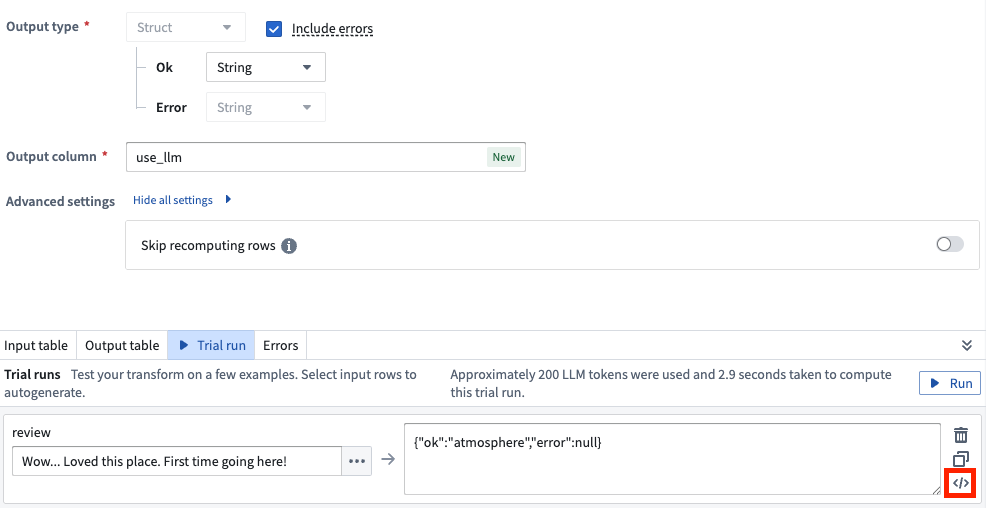Collapse settings via arrow next to Hide all settings
Screen dimensions: 986x508
[228, 200]
